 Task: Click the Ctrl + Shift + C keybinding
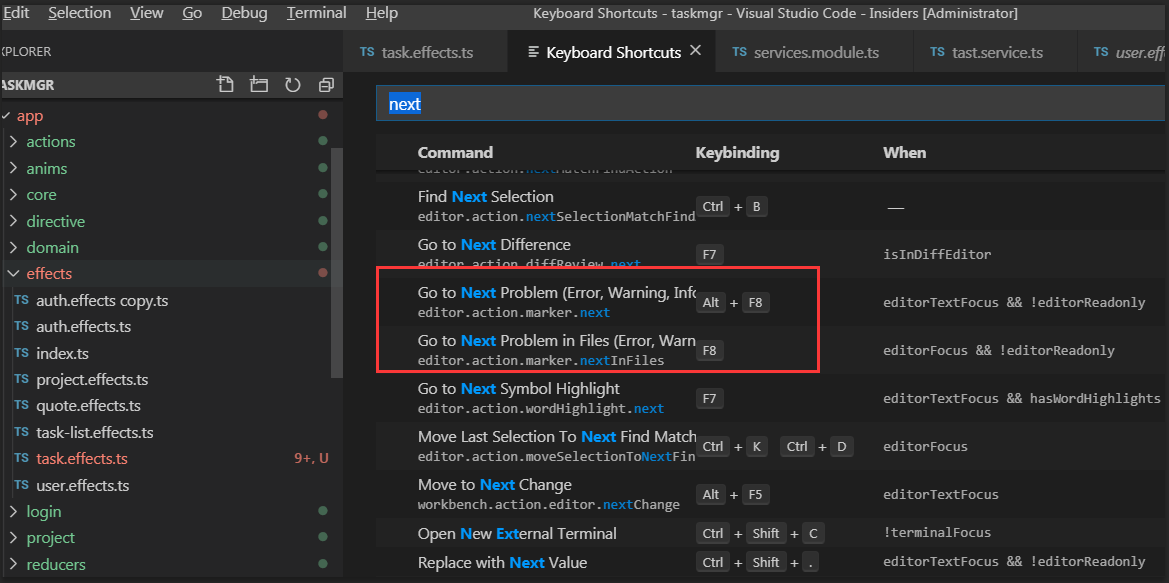pyautogui.click(x=760, y=533)
